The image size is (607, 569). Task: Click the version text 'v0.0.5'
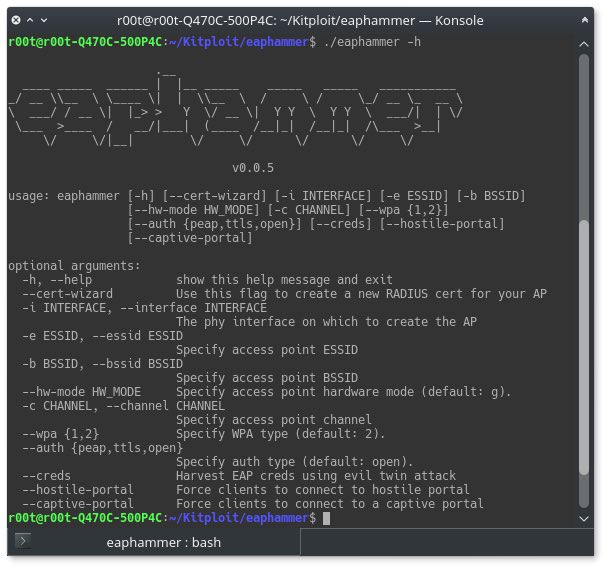253,168
